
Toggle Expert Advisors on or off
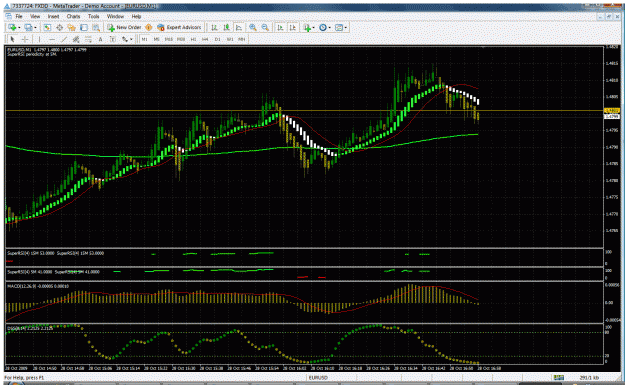(x=179, y=28)
